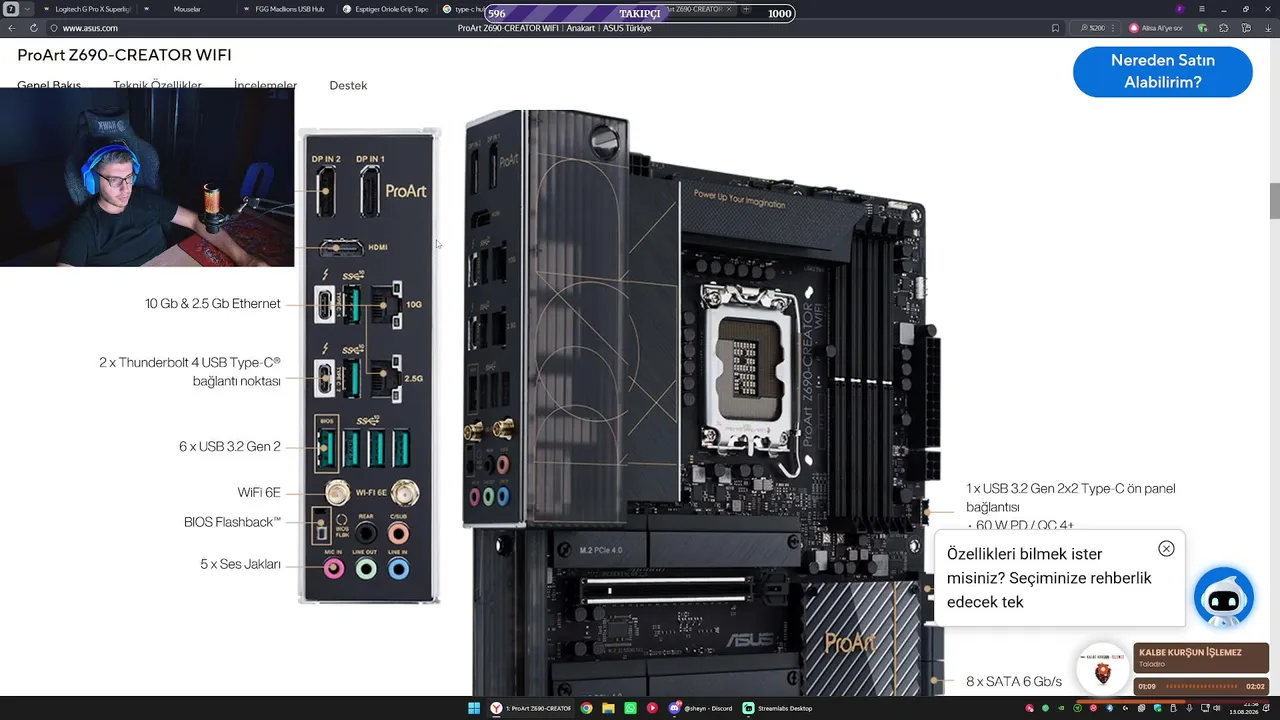Screen dimensions: 1280x720
Task: Open the ASUS robot chat assistant
Action: click(1223, 597)
